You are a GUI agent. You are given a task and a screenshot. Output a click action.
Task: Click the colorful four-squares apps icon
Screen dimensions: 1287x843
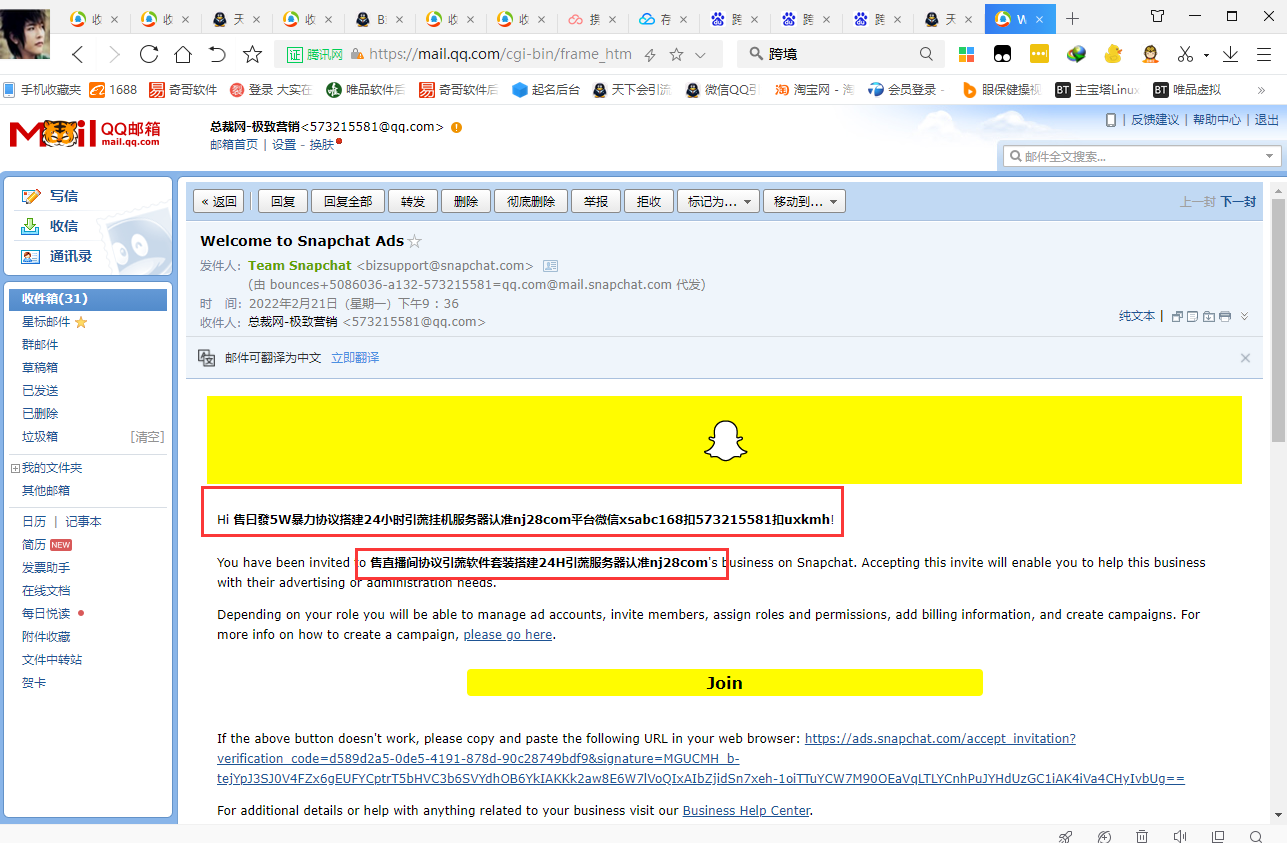pyautogui.click(x=966, y=54)
